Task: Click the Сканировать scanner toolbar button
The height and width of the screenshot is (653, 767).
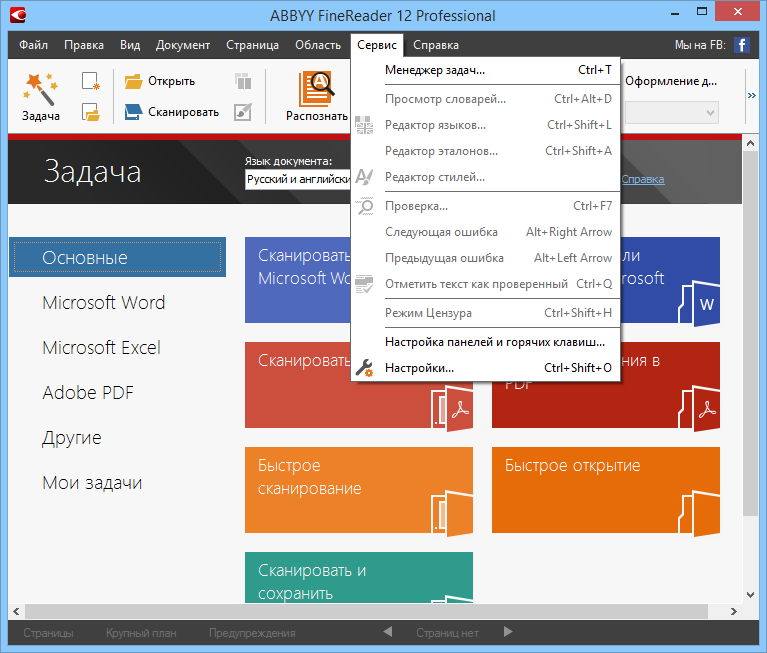Action: coord(172,112)
